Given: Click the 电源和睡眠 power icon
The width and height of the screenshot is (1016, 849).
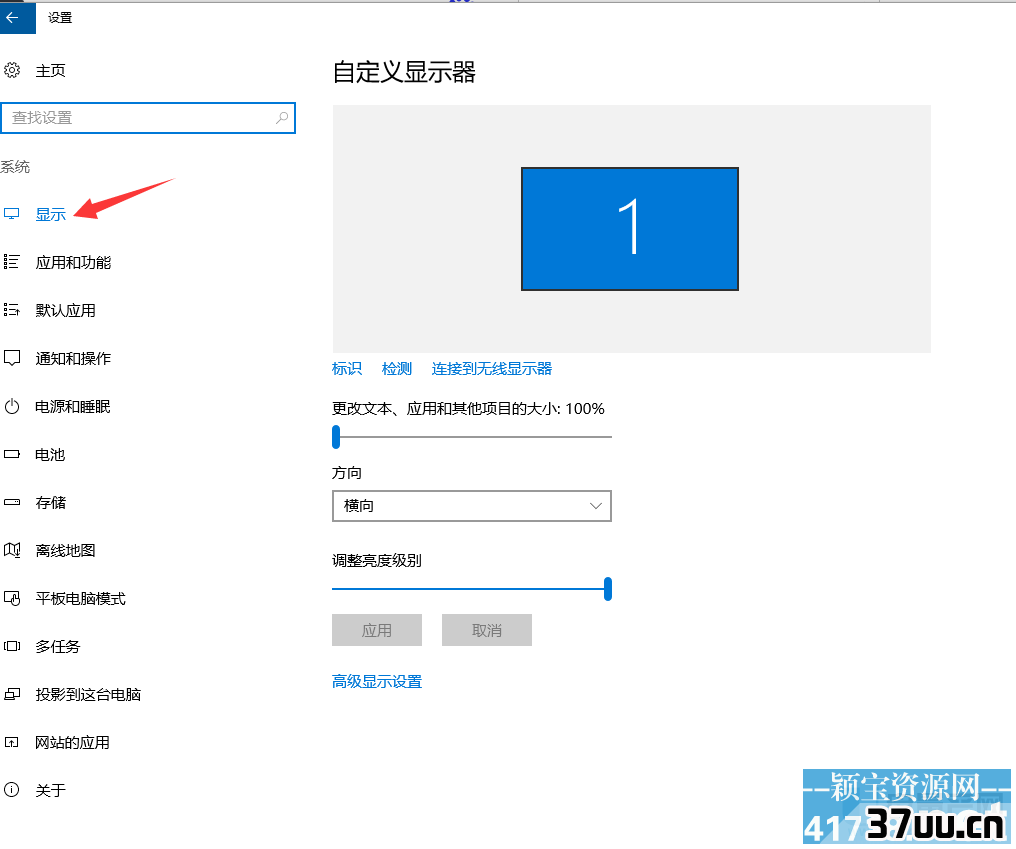Looking at the screenshot, I should [12, 406].
